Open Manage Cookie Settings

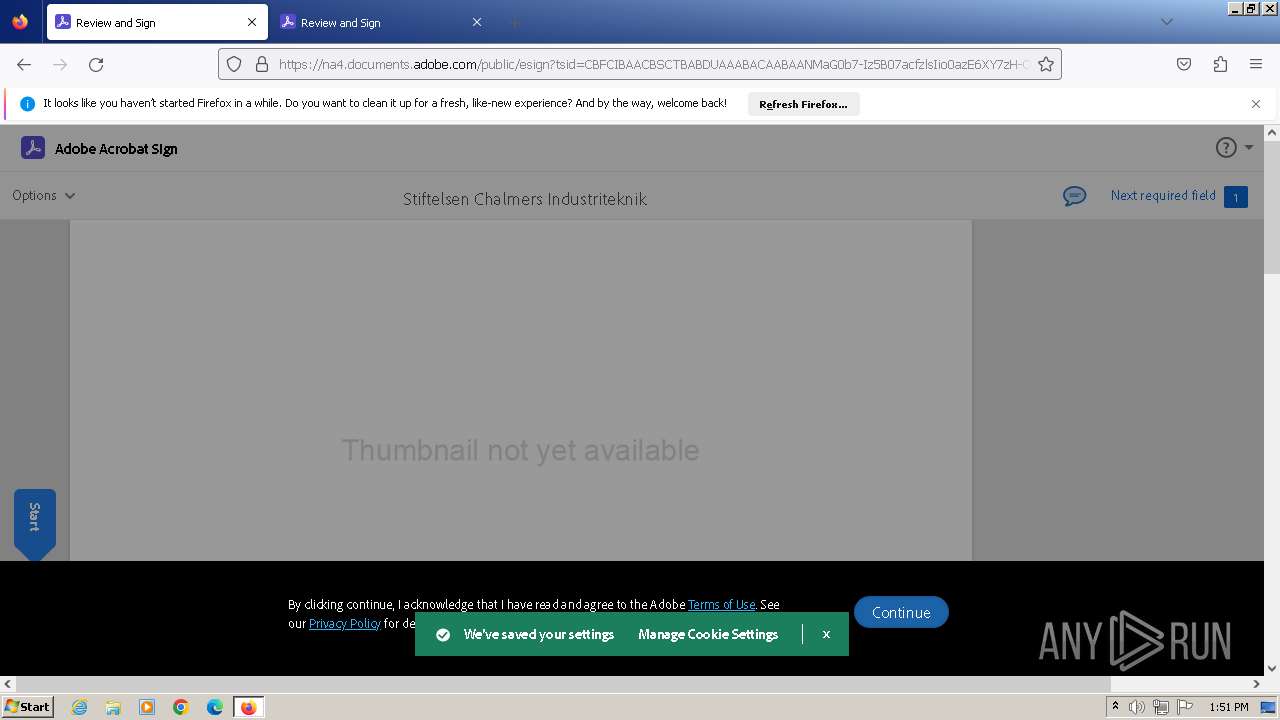pyautogui.click(x=708, y=634)
